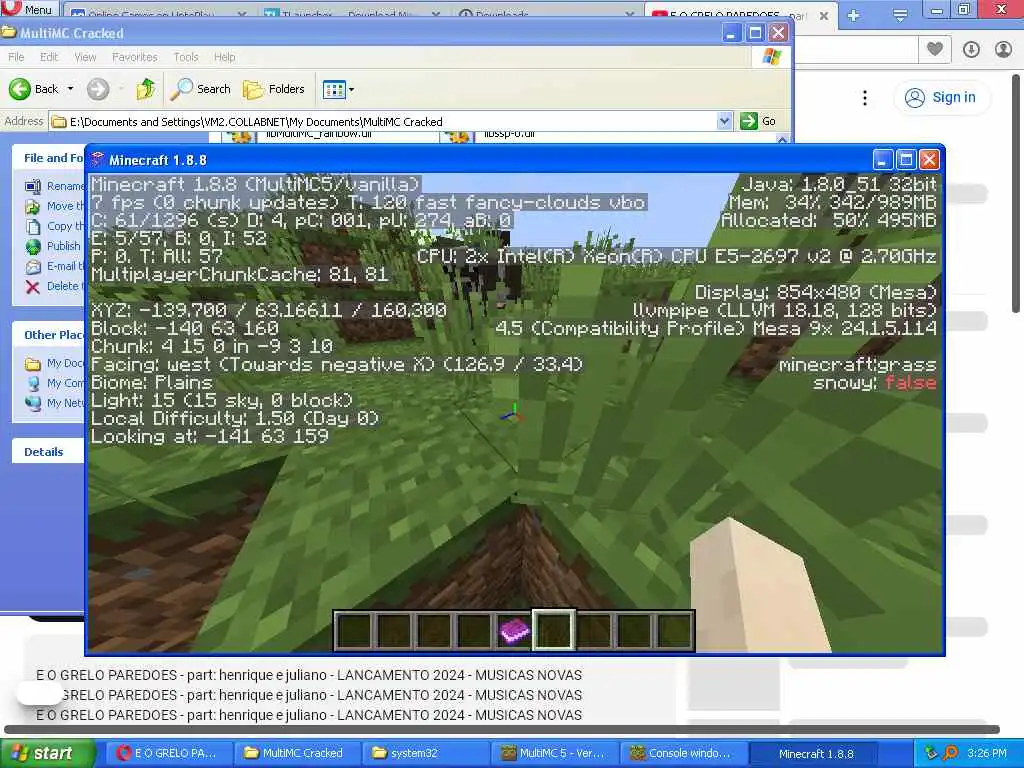Click the Online Games browser tab

click(157, 14)
